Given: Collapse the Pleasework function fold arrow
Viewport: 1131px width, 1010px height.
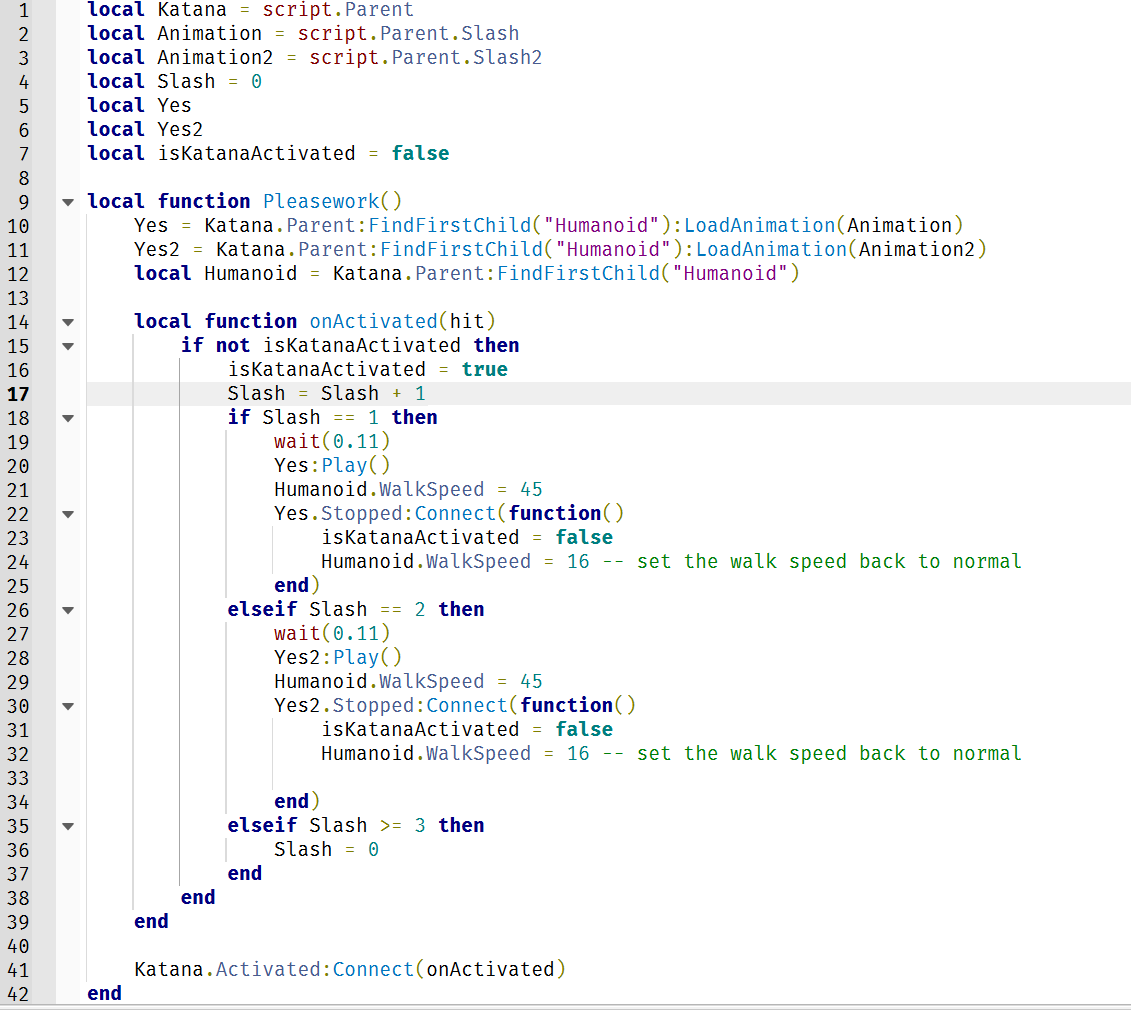Looking at the screenshot, I should coord(68,202).
